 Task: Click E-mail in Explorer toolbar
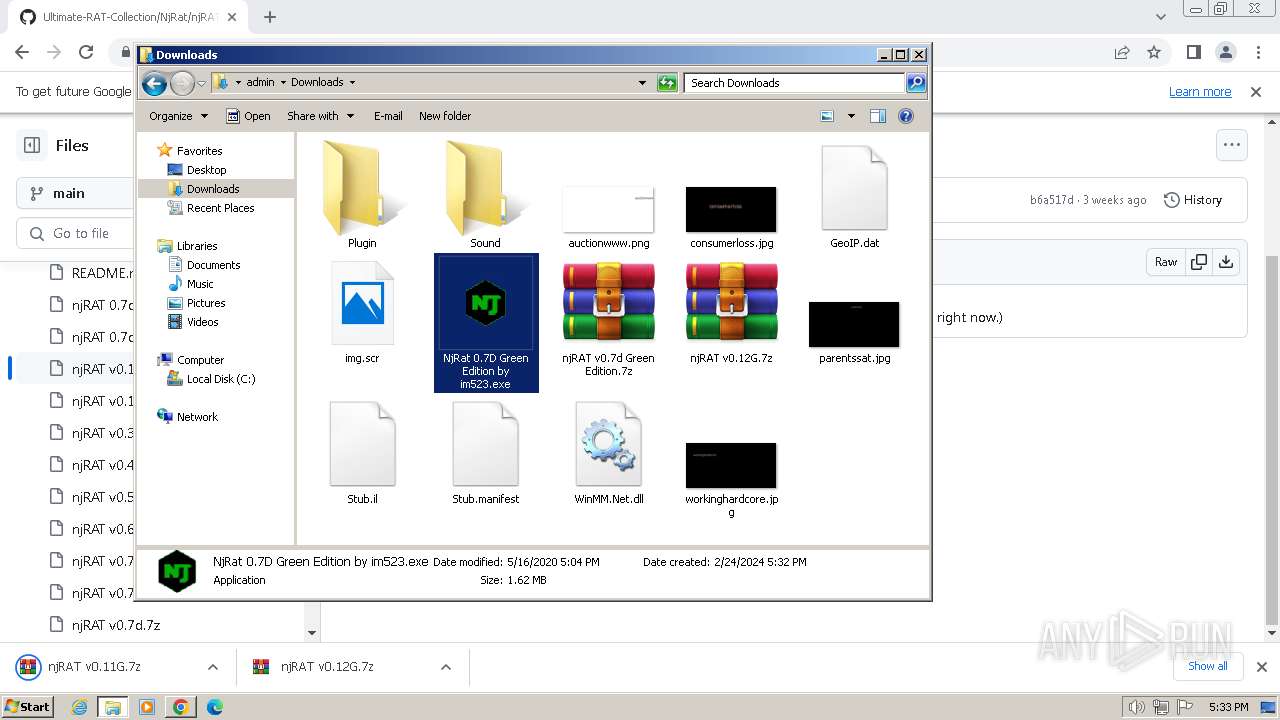(x=388, y=116)
